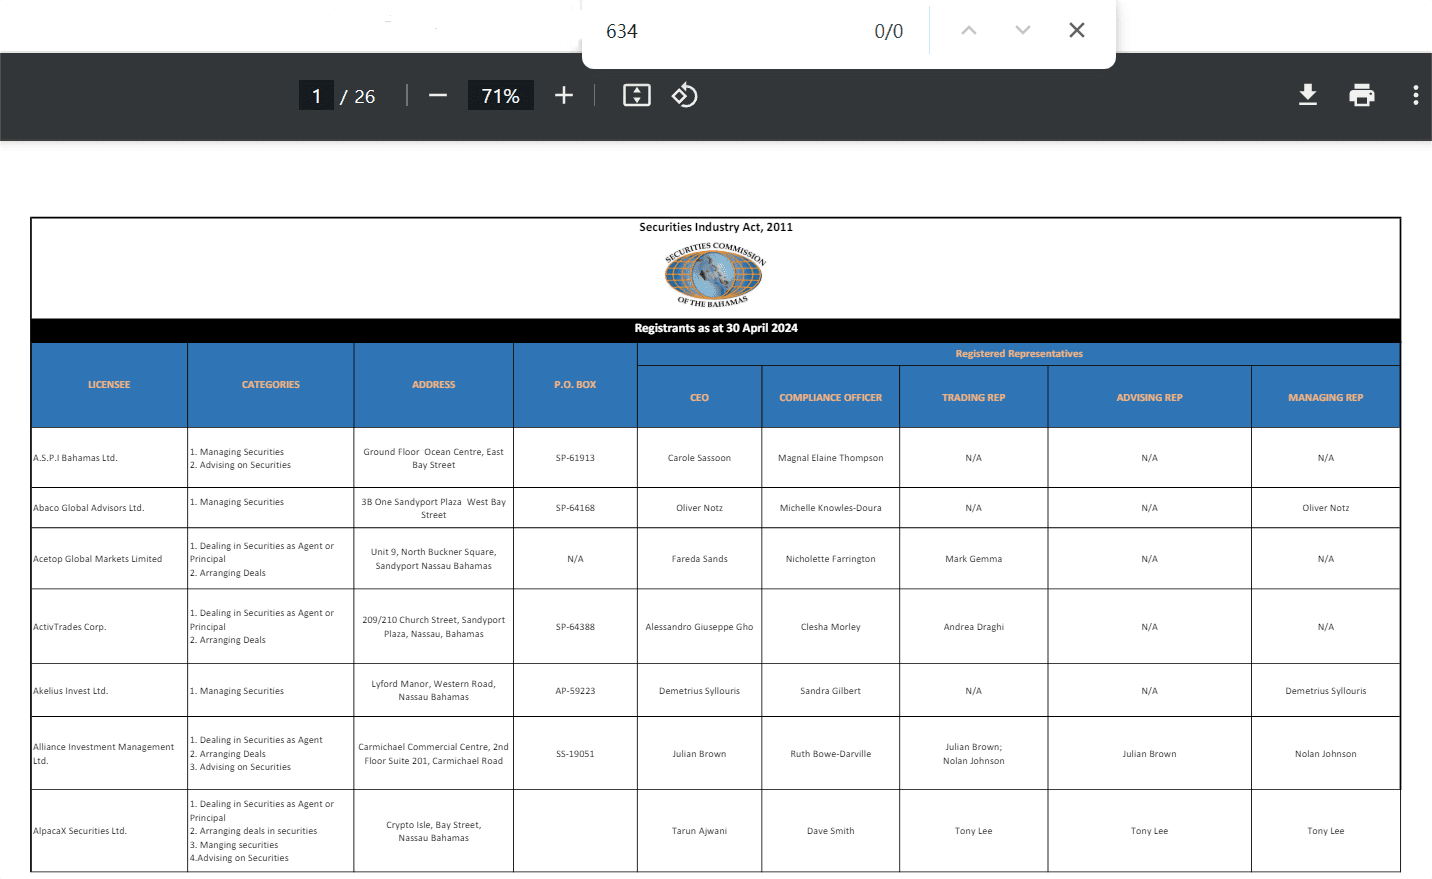Image resolution: width=1432 pixels, height=879 pixels.
Task: Select the page number field
Action: tap(316, 96)
